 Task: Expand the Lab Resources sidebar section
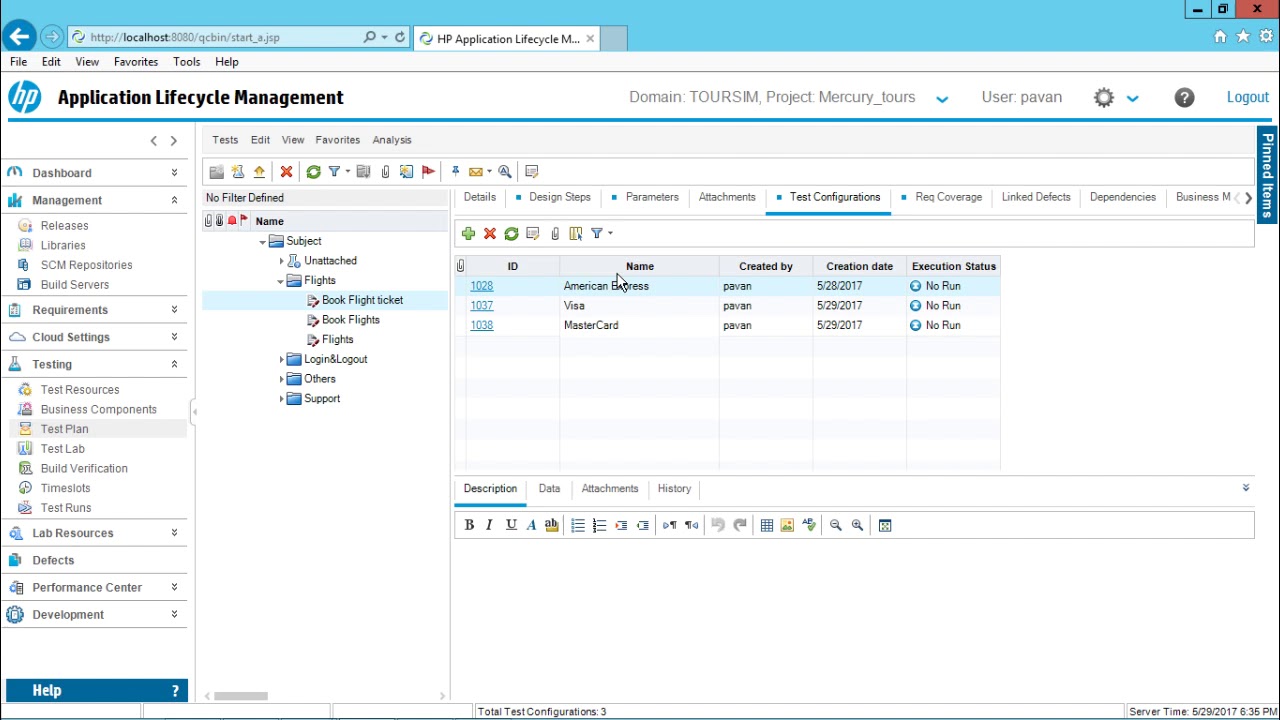pyautogui.click(x=174, y=533)
